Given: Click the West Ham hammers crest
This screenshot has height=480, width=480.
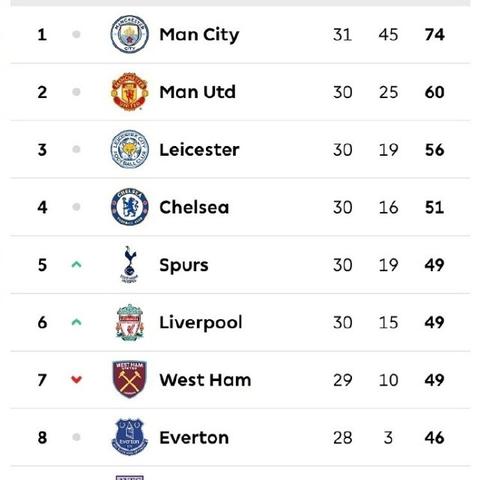Looking at the screenshot, I should (x=130, y=379).
